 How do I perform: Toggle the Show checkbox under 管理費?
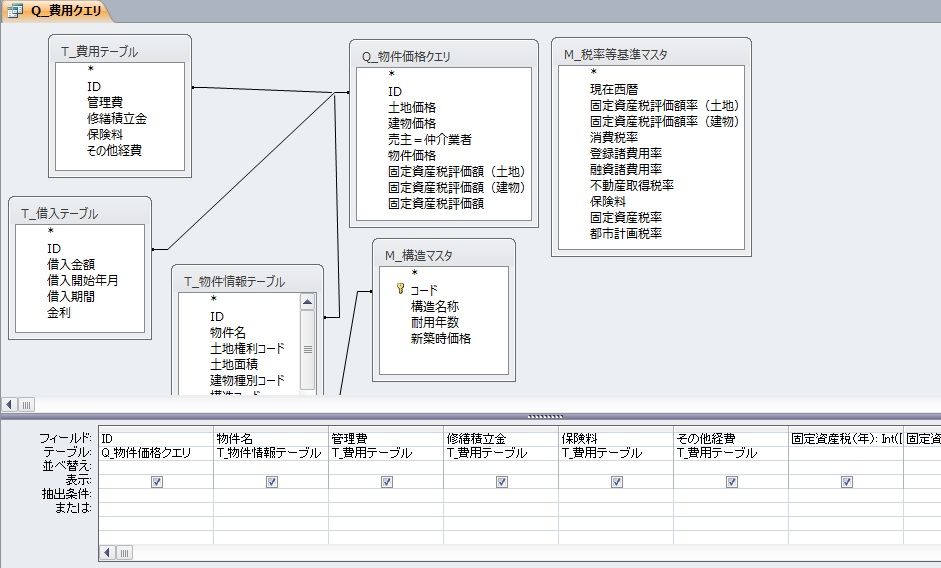pos(386,482)
